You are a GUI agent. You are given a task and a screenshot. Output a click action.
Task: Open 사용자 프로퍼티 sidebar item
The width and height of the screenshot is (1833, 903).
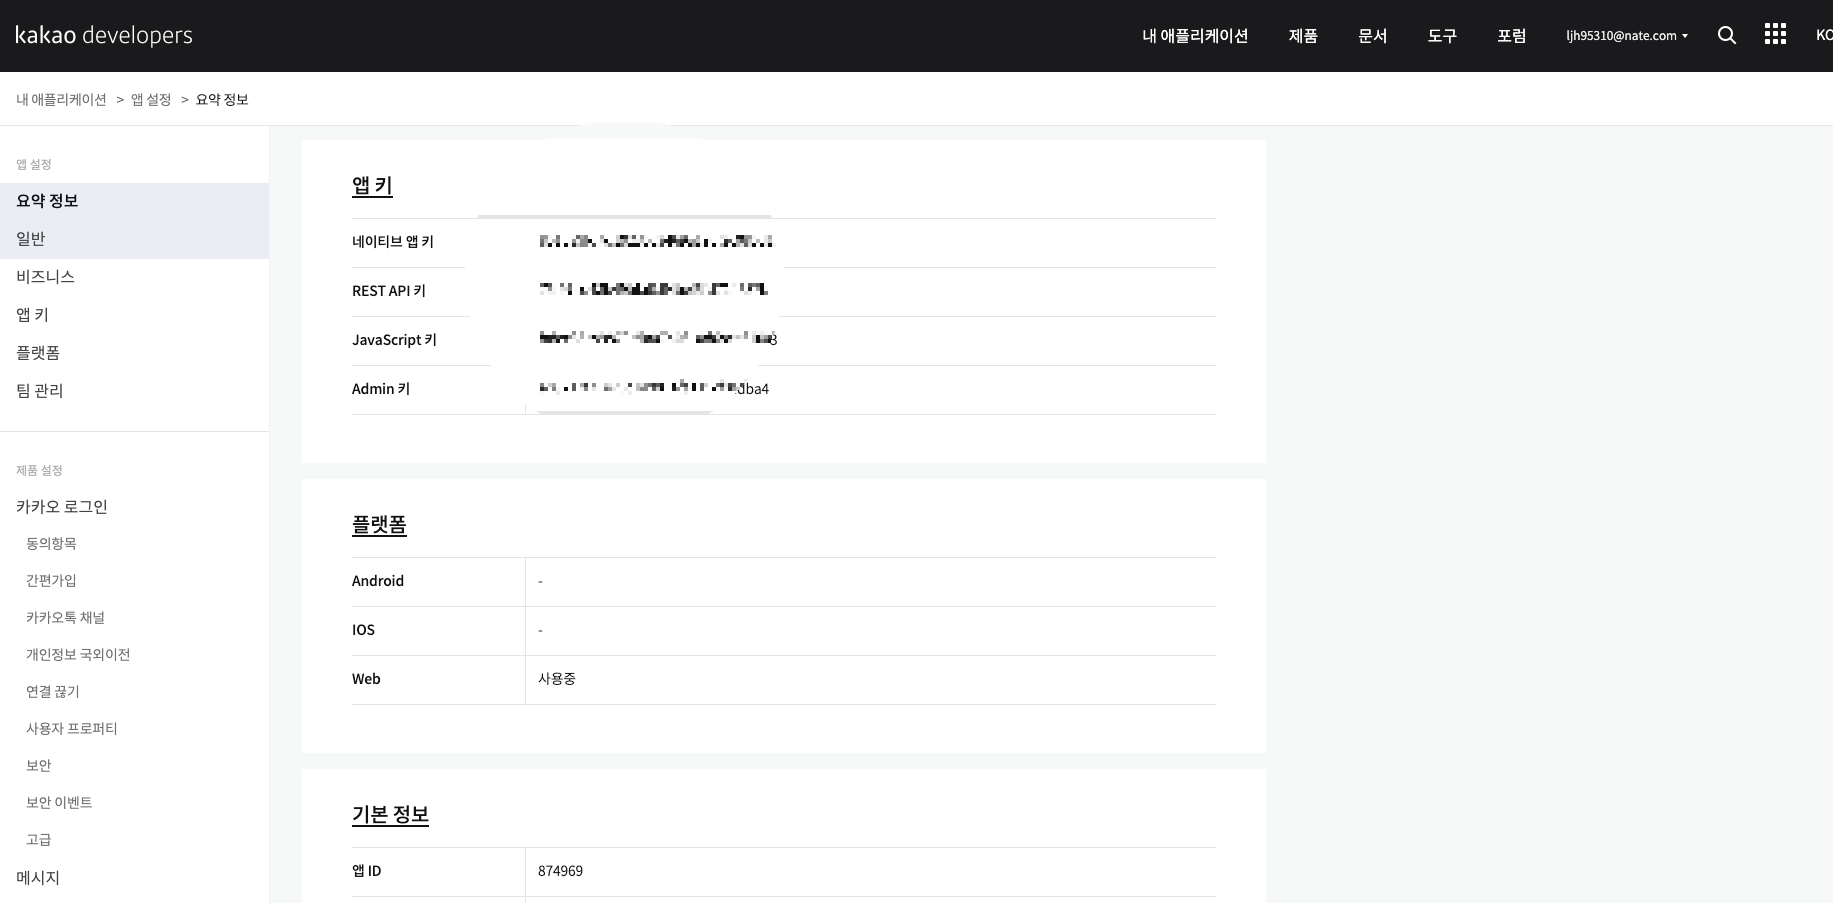pos(71,728)
